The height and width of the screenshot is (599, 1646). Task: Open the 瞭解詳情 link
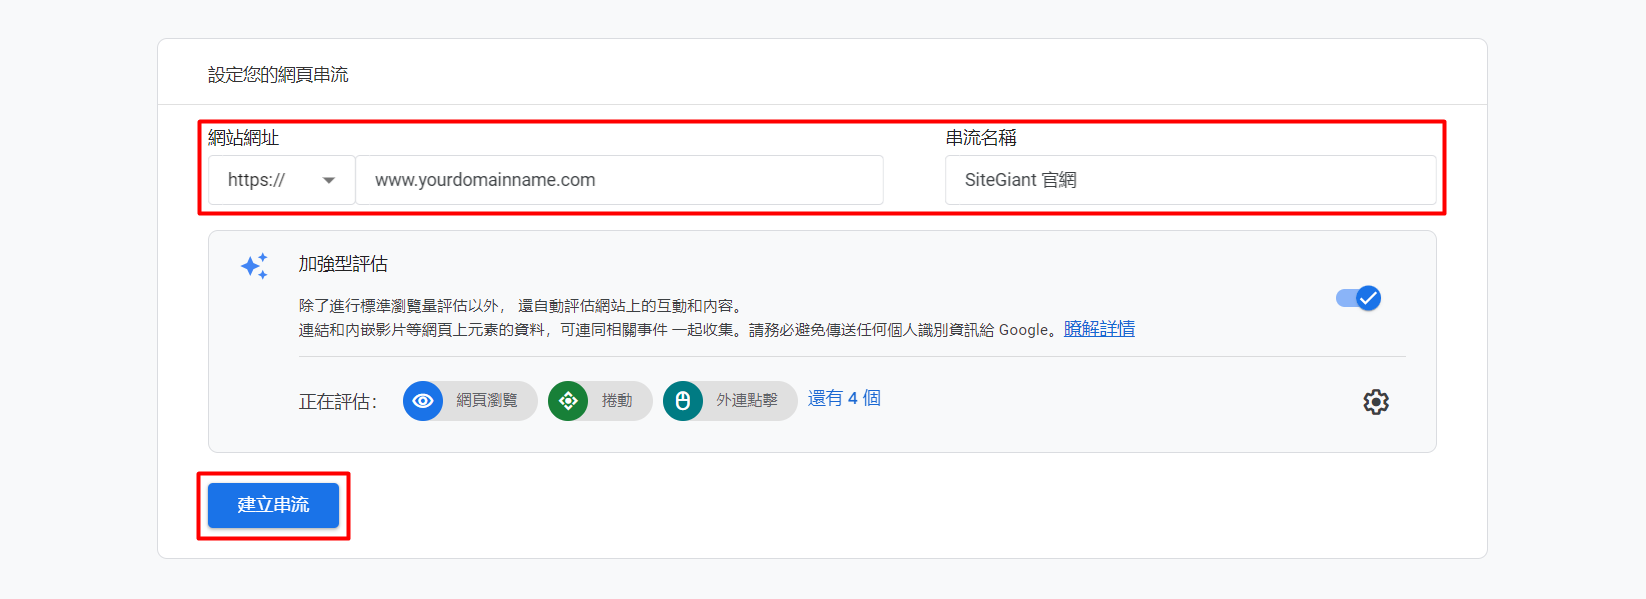1099,329
